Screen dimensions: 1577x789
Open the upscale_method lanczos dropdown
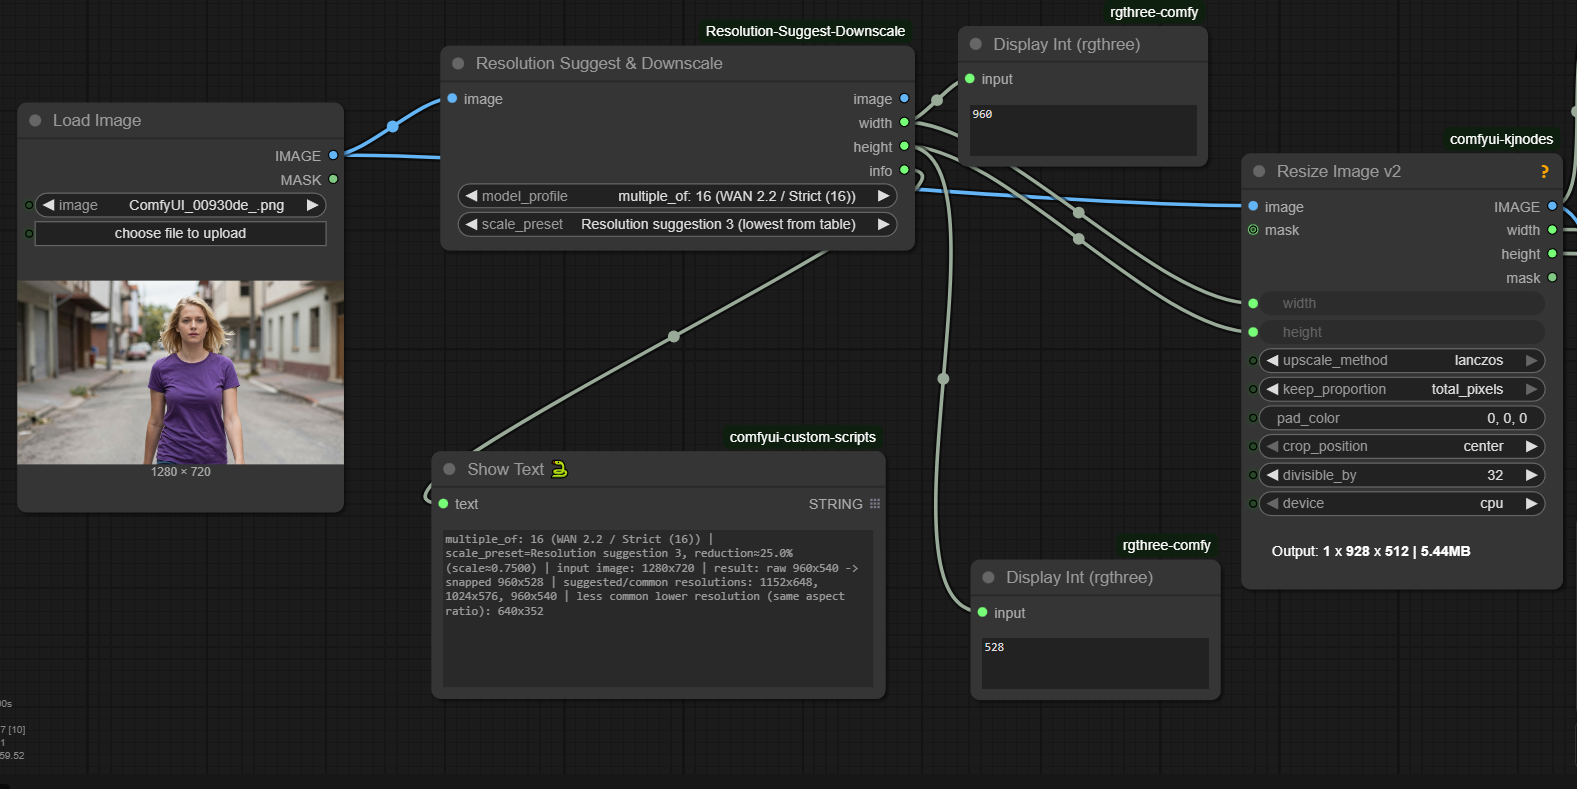[x=1401, y=360]
